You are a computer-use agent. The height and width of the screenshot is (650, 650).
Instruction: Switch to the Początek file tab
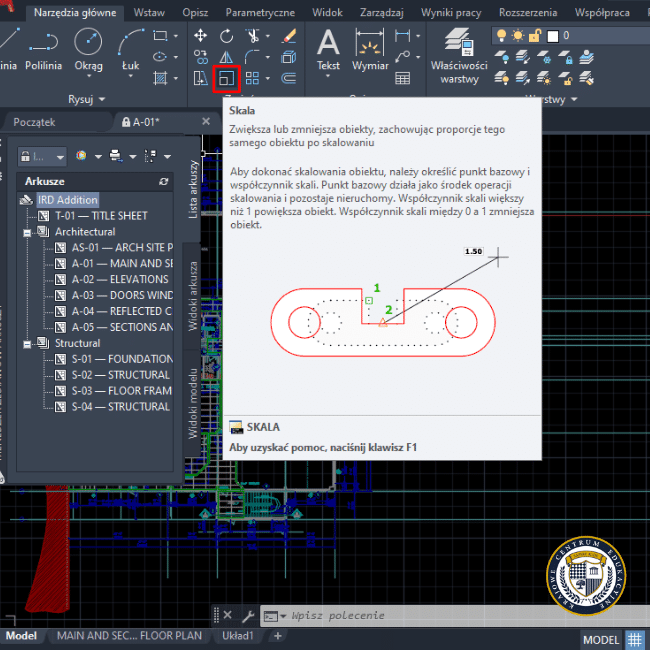click(x=34, y=122)
